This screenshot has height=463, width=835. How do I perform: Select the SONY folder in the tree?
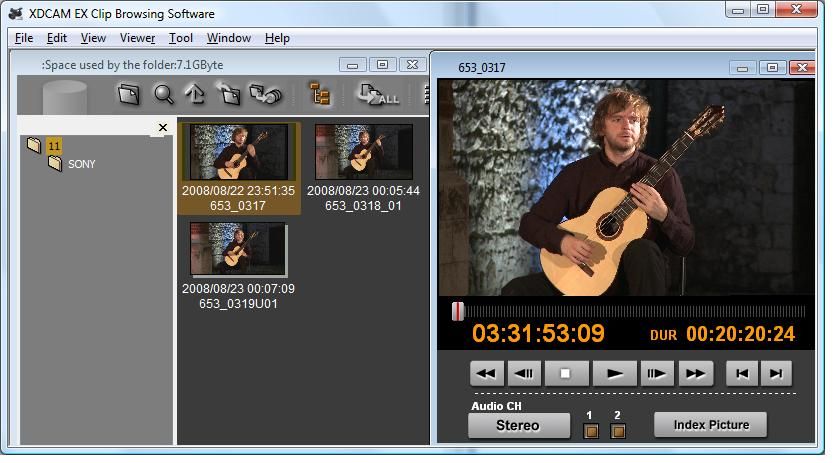81,164
